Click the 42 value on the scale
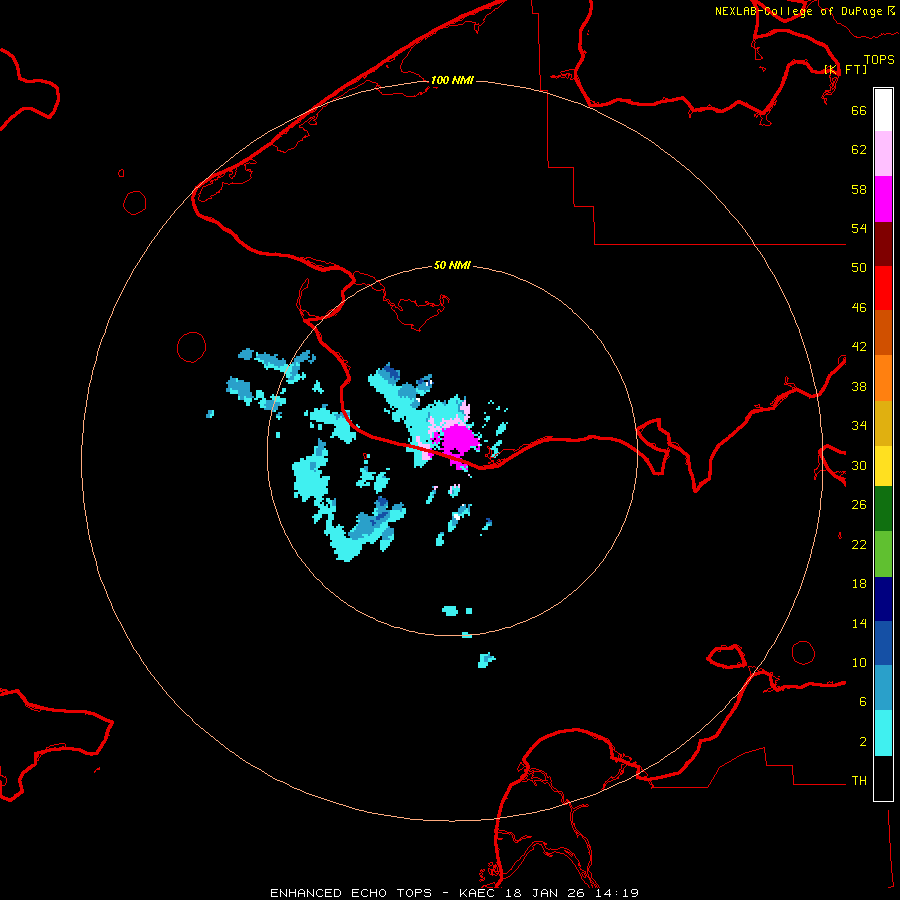The image size is (900, 900). [x=859, y=347]
